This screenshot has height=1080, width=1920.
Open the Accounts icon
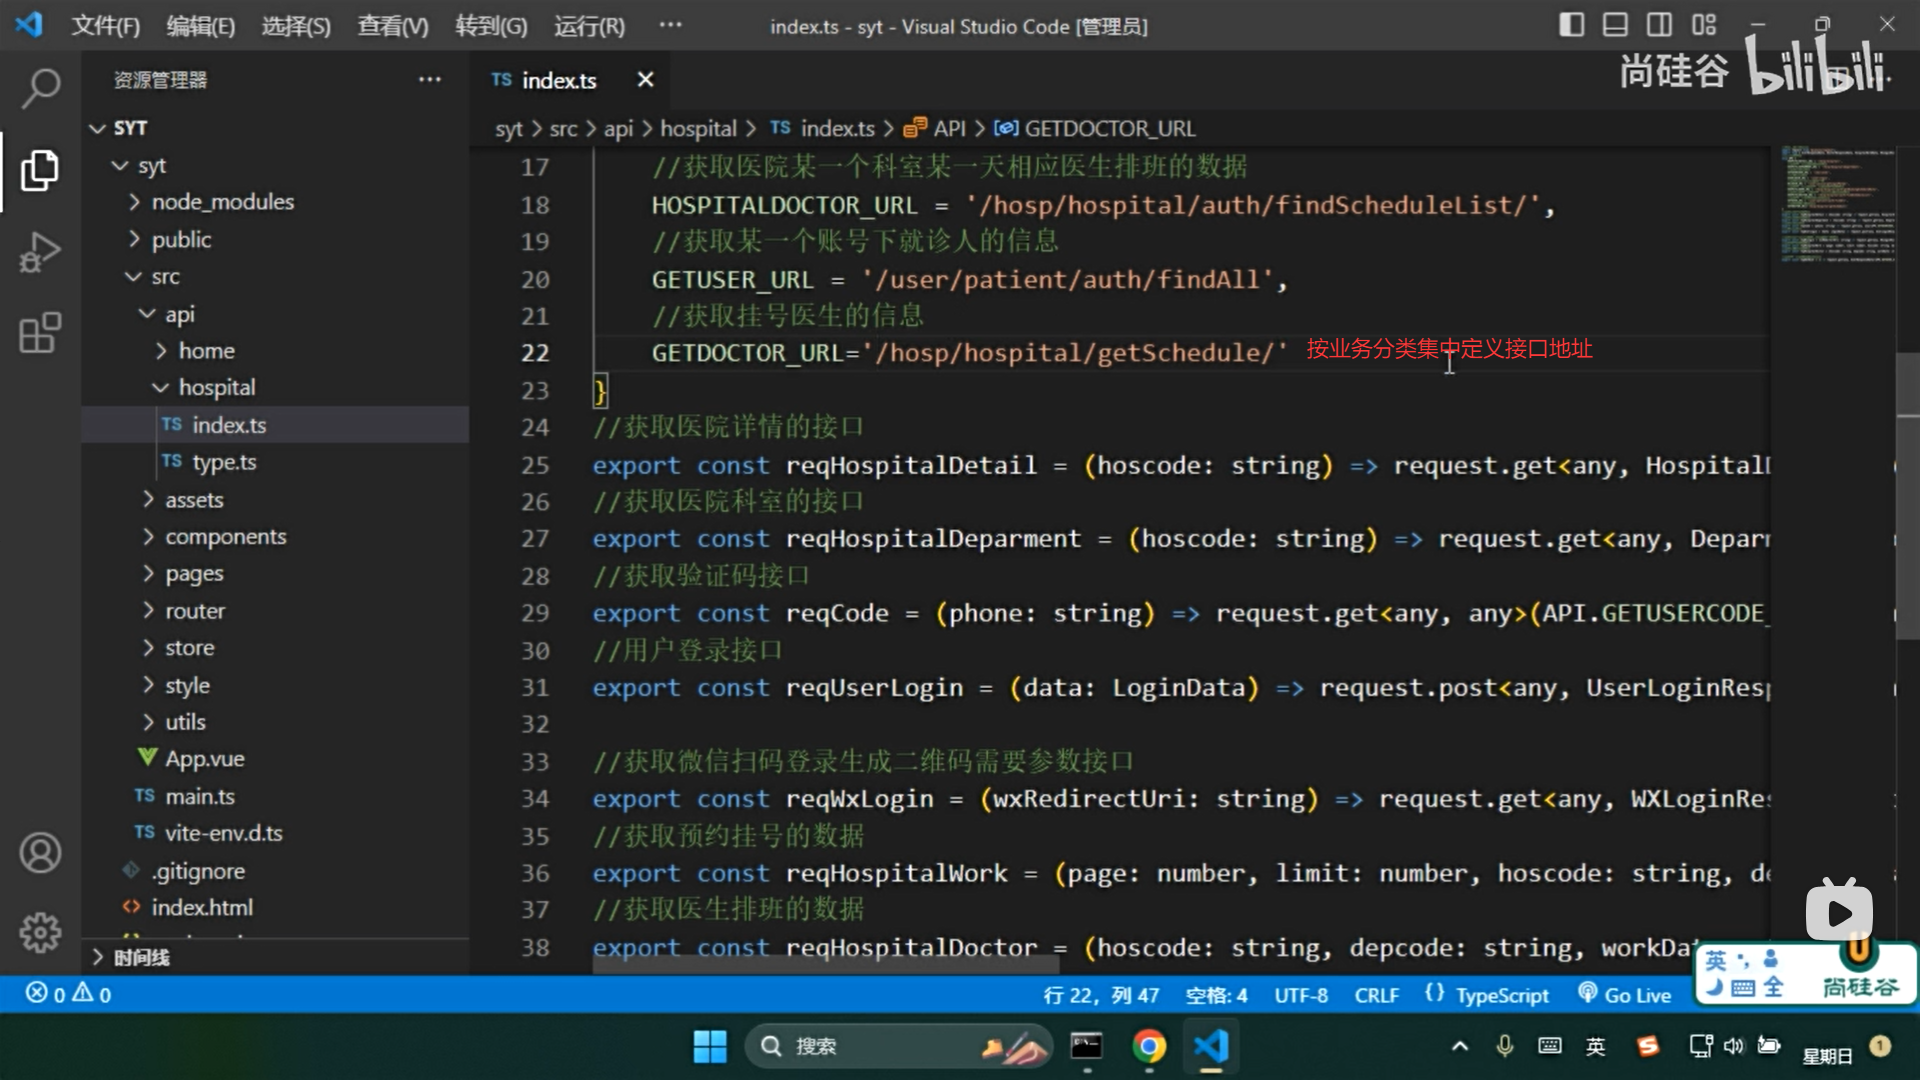(x=40, y=853)
